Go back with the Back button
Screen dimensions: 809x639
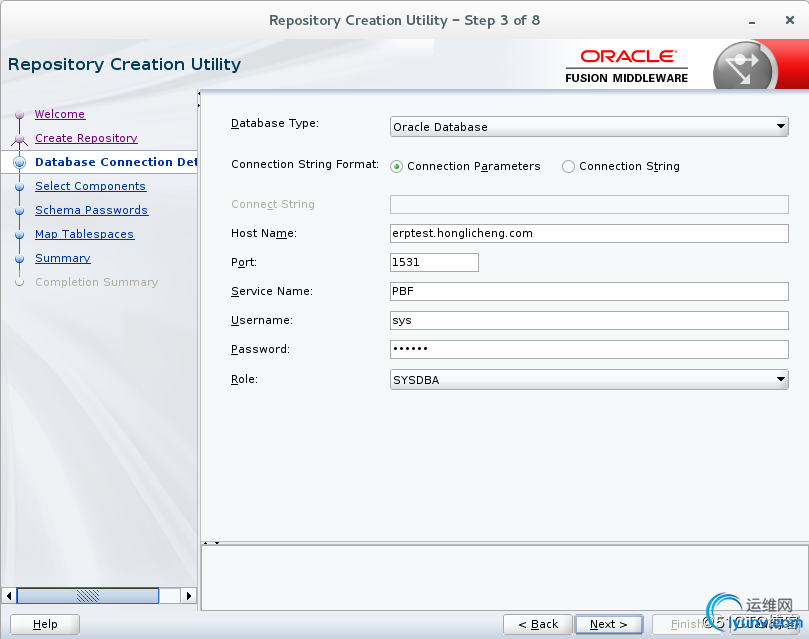[538, 624]
